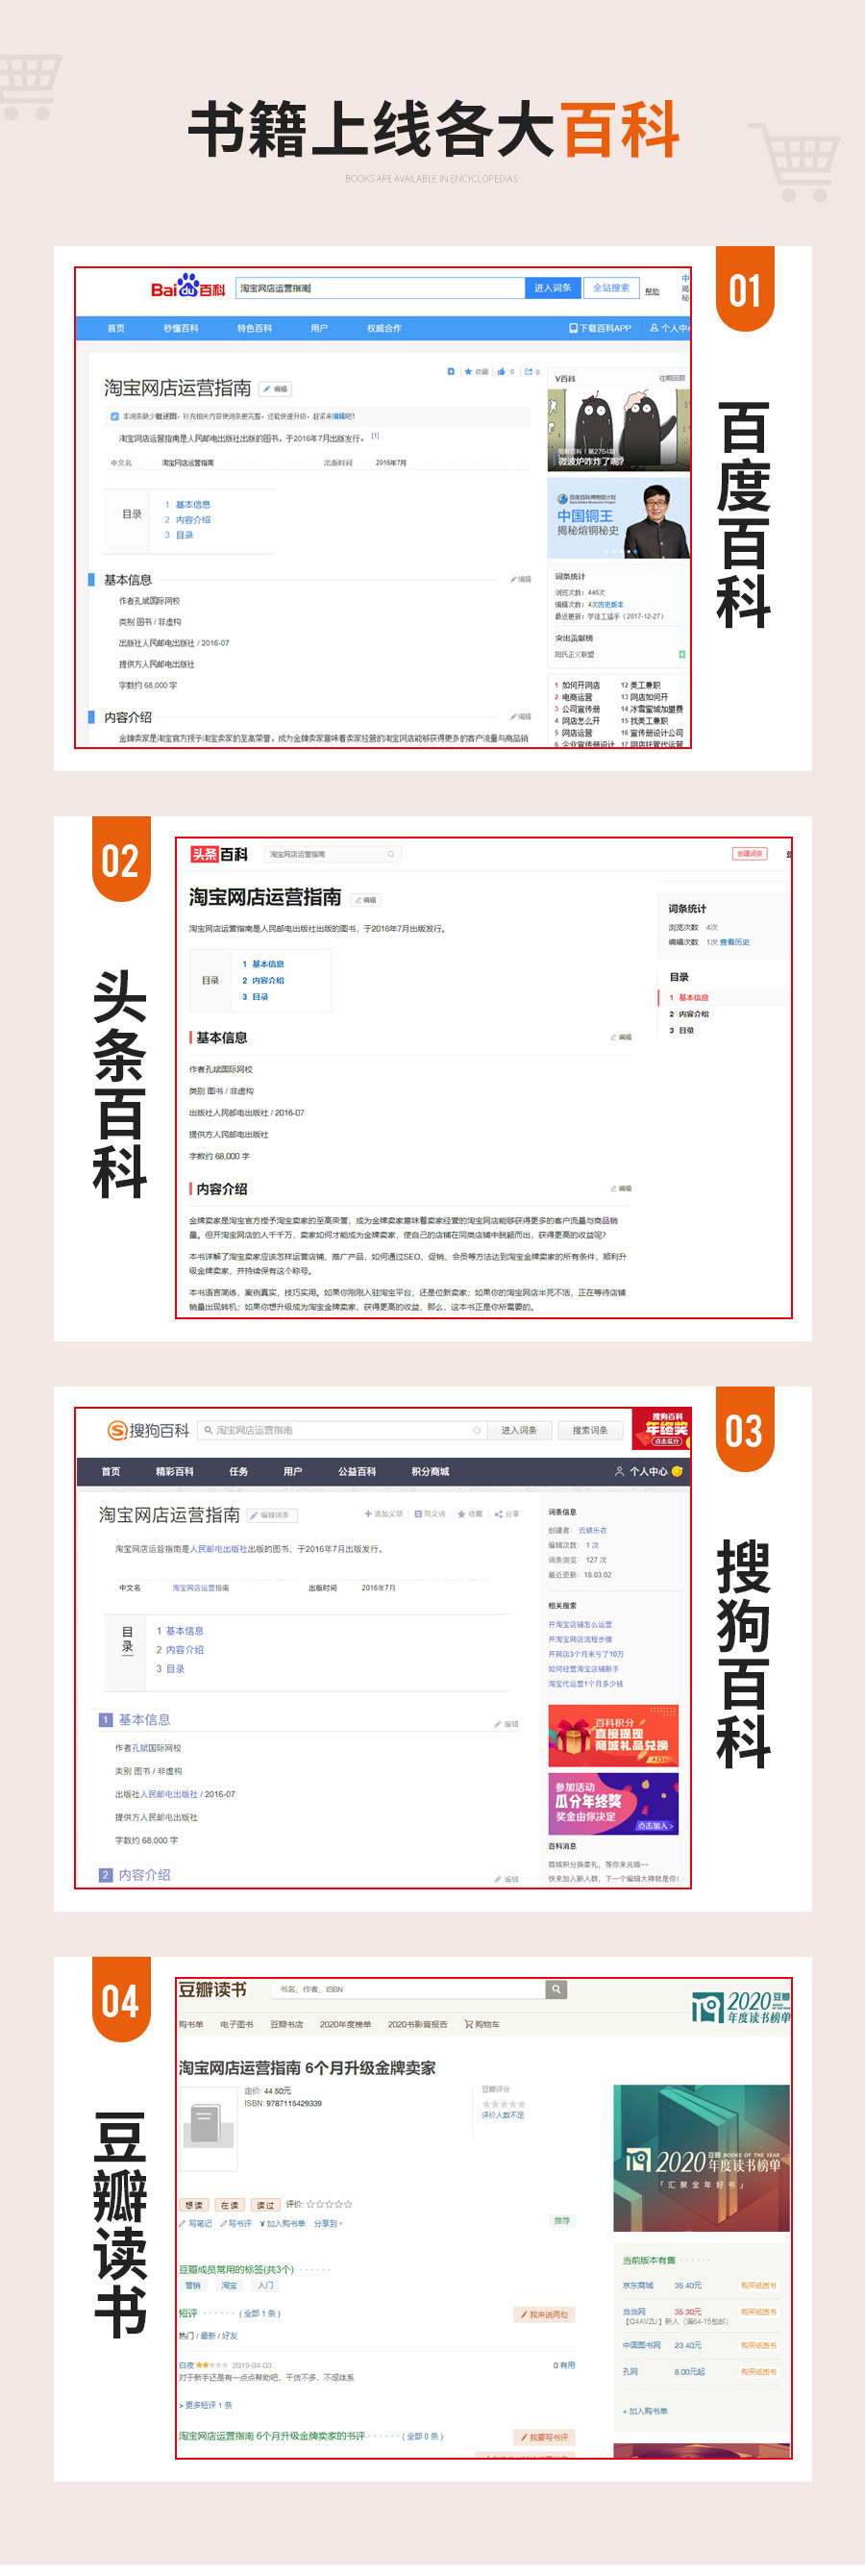Click the Sogou Baike logo icon
Image resolution: width=865 pixels, height=2576 pixels.
(117, 1430)
